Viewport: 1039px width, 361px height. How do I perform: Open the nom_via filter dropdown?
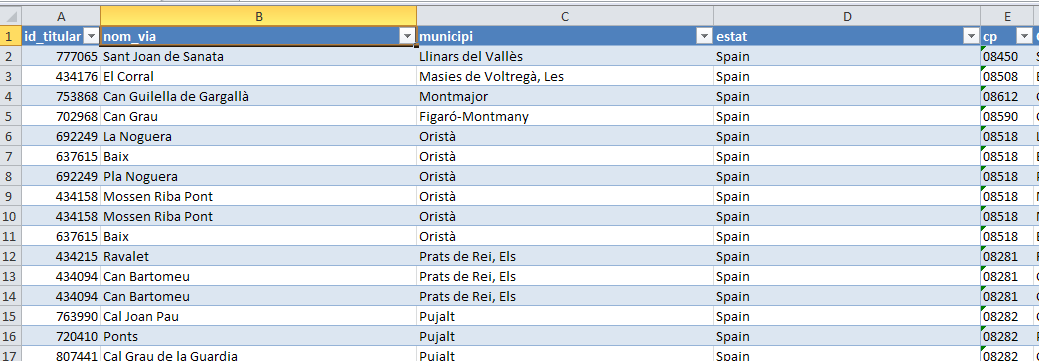coord(407,36)
